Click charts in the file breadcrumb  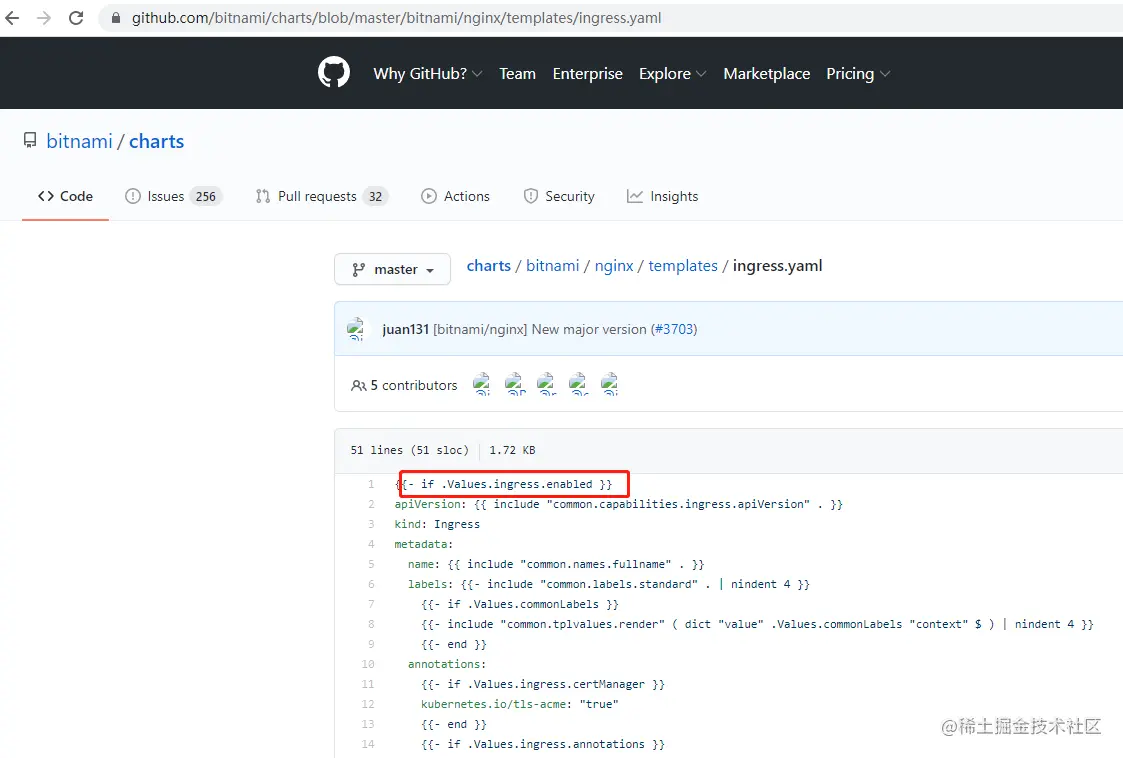(x=488, y=266)
